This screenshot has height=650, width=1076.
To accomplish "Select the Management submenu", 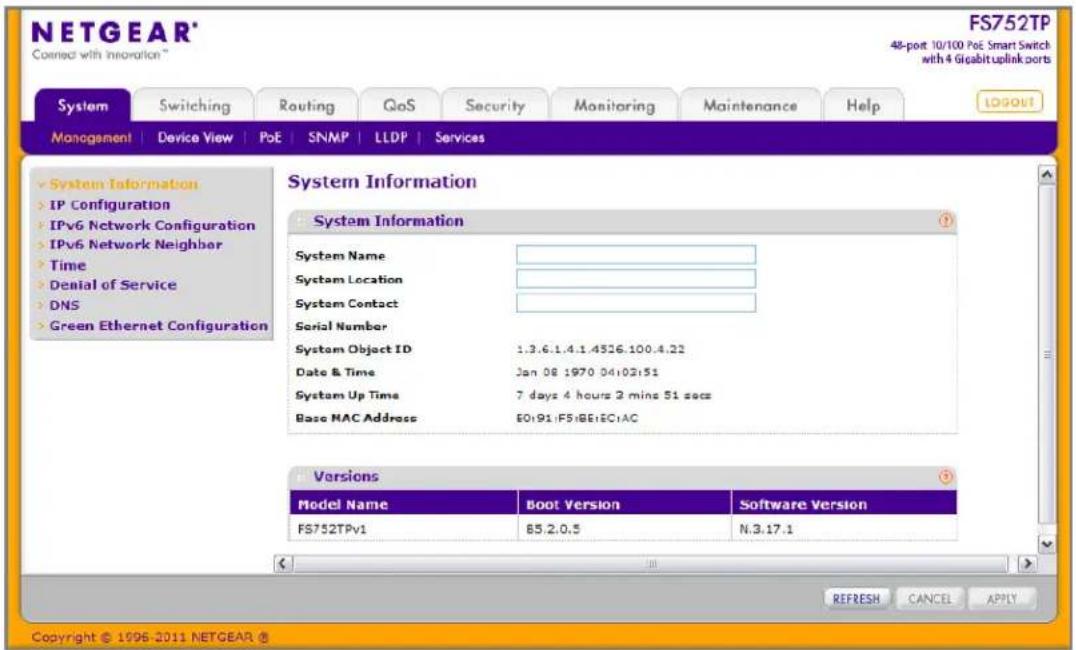I will [x=91, y=138].
